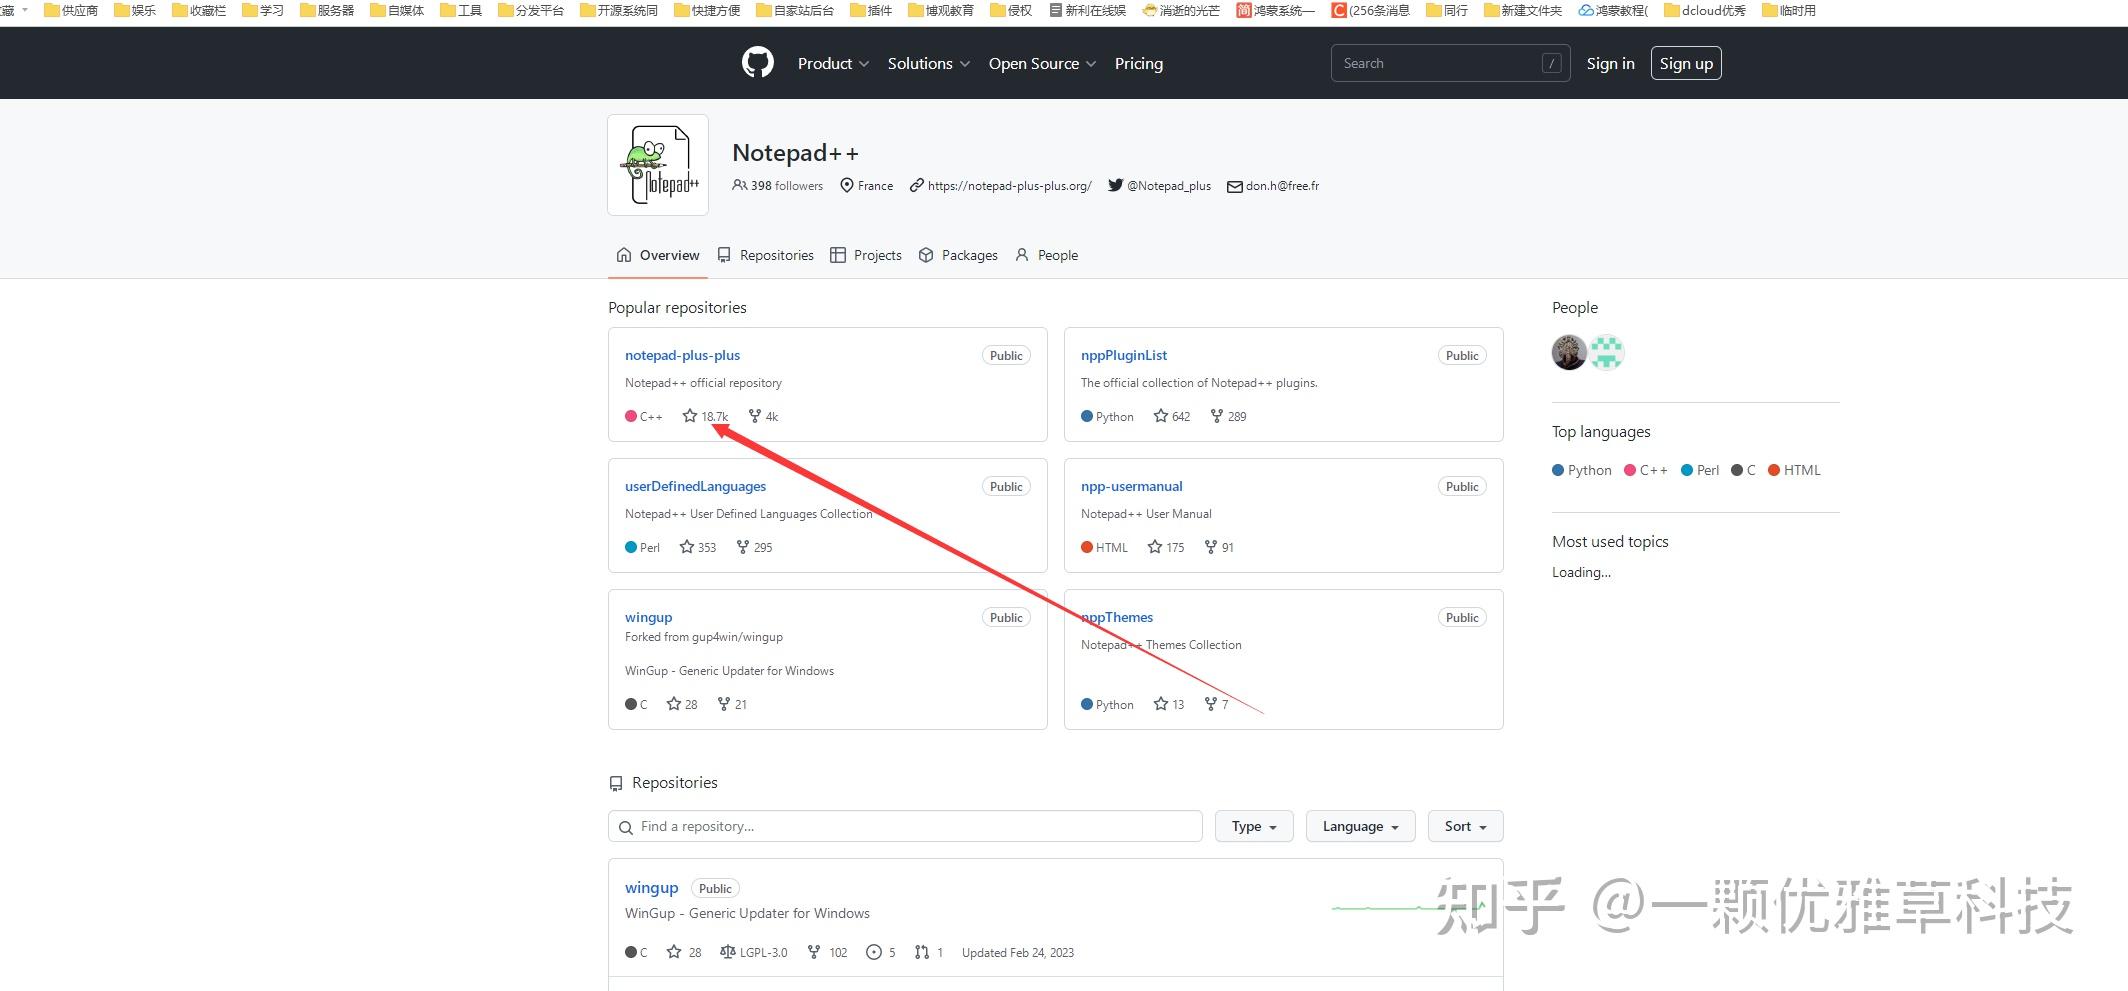Click the email icon beside don.h@free.fr

(1233, 185)
